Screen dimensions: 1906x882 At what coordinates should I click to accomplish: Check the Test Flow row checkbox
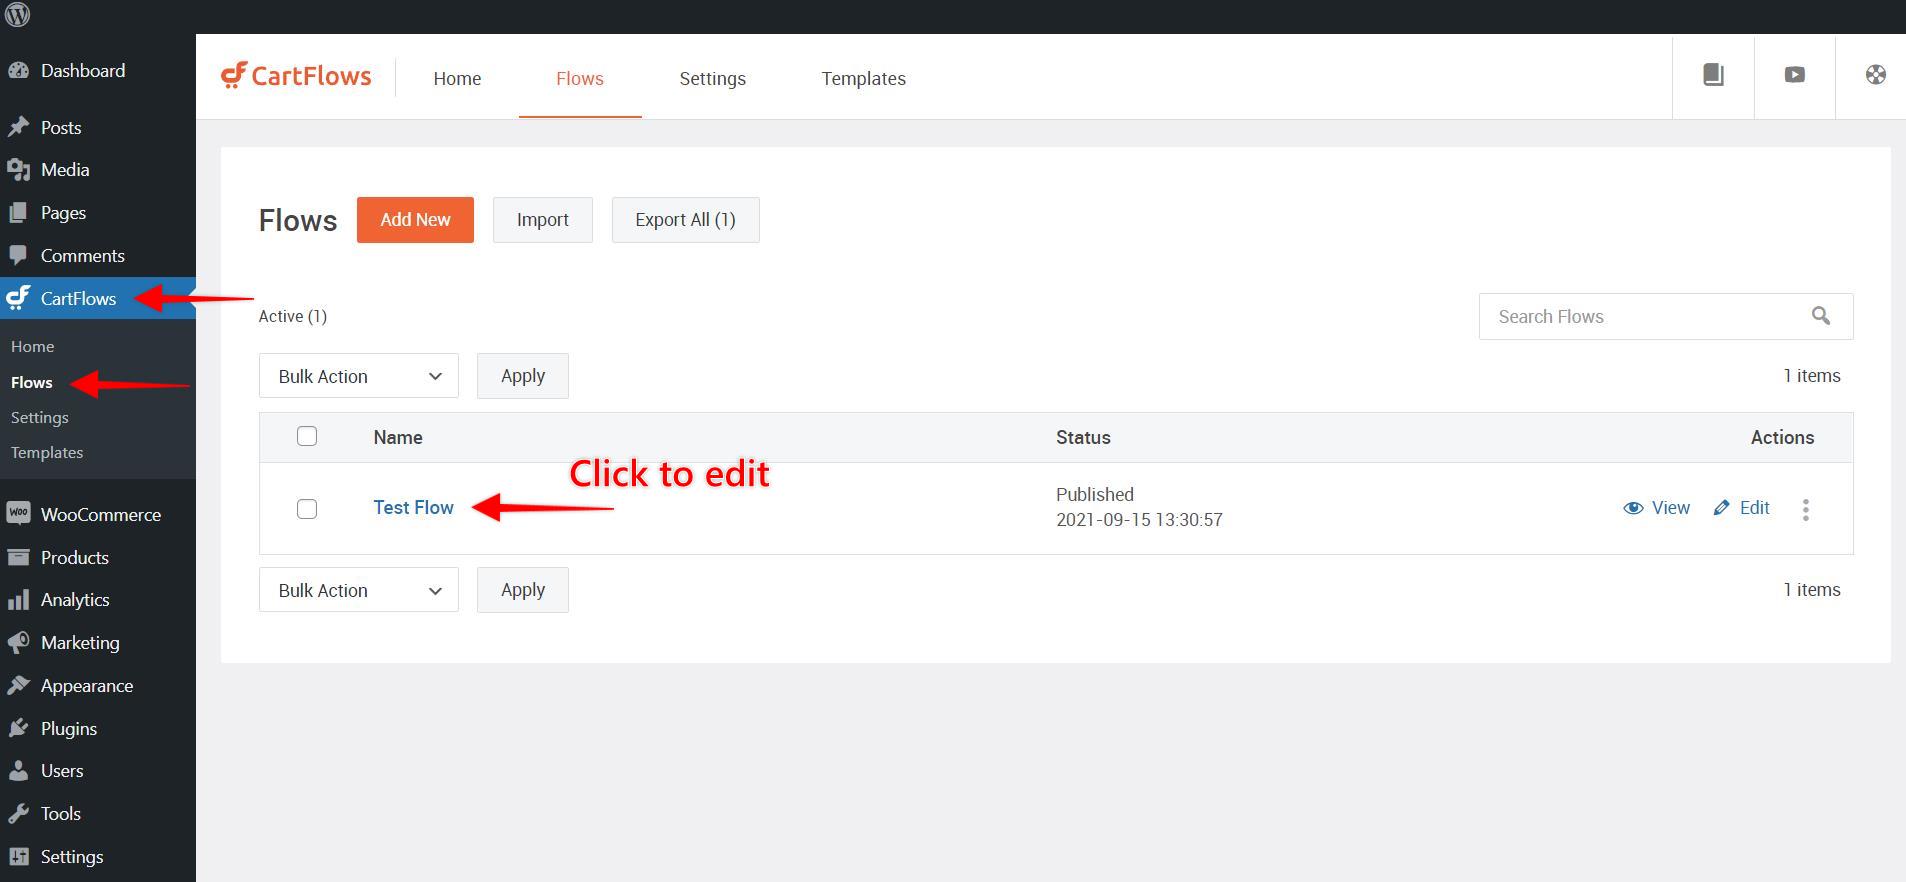307,509
